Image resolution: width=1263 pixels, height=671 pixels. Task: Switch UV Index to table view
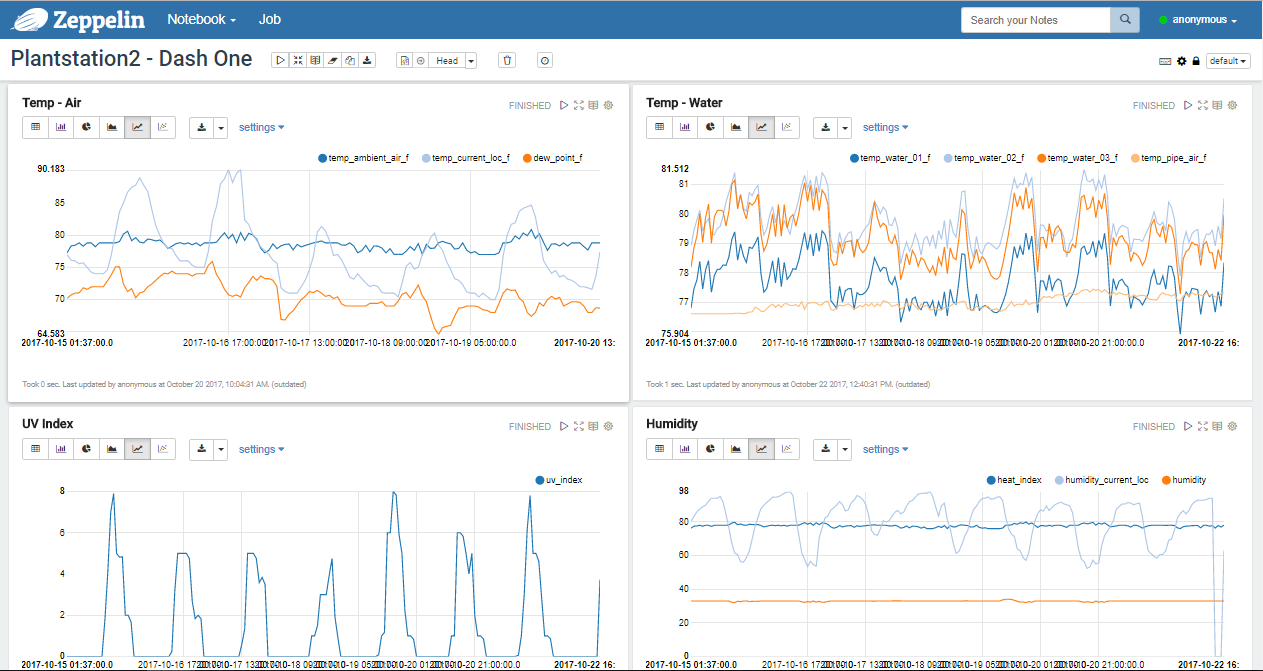(x=35, y=449)
